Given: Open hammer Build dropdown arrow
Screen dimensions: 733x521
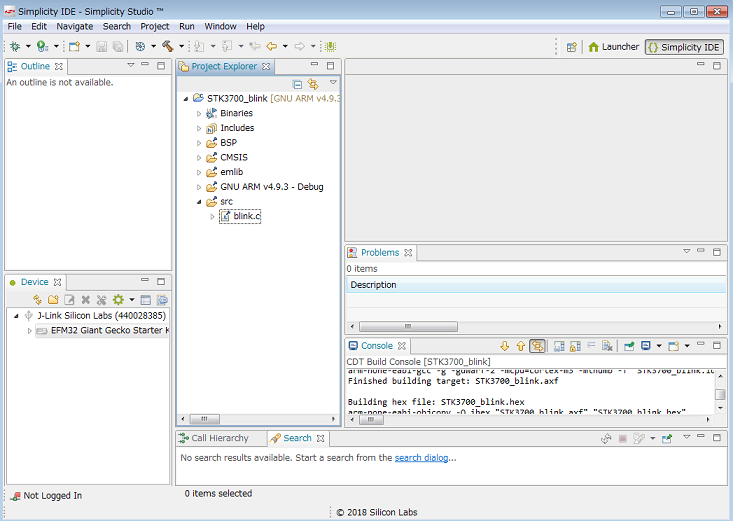Looking at the screenshot, I should coord(181,46).
